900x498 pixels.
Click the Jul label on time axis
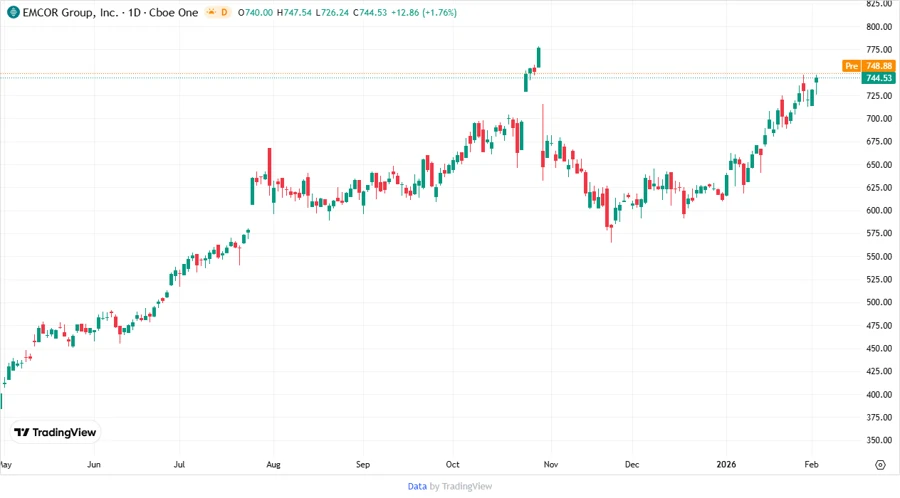[179, 464]
